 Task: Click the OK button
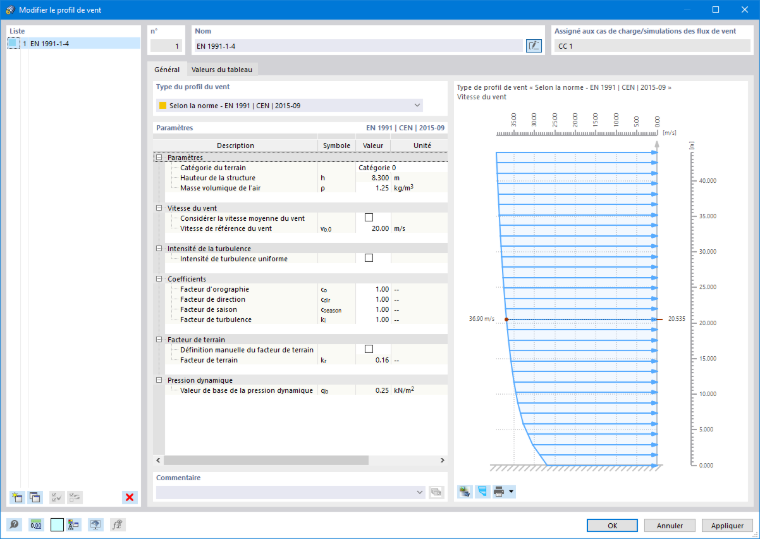pyautogui.click(x=612, y=525)
